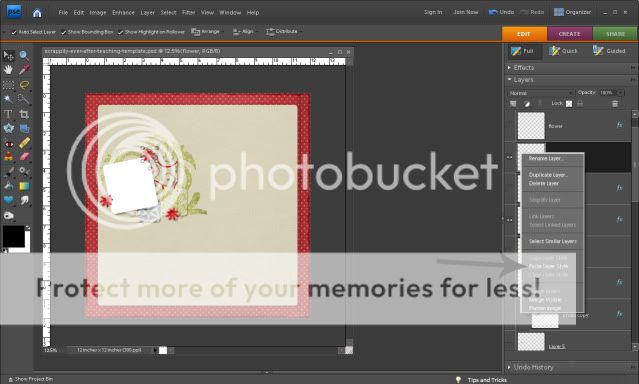Open the Organizer
The height and width of the screenshot is (384, 639).
click(572, 12)
